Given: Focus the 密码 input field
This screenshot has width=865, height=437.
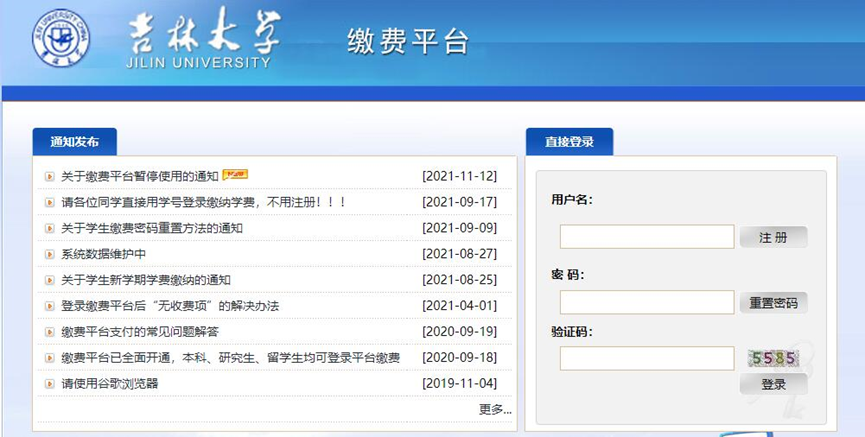Looking at the screenshot, I should point(646,302).
